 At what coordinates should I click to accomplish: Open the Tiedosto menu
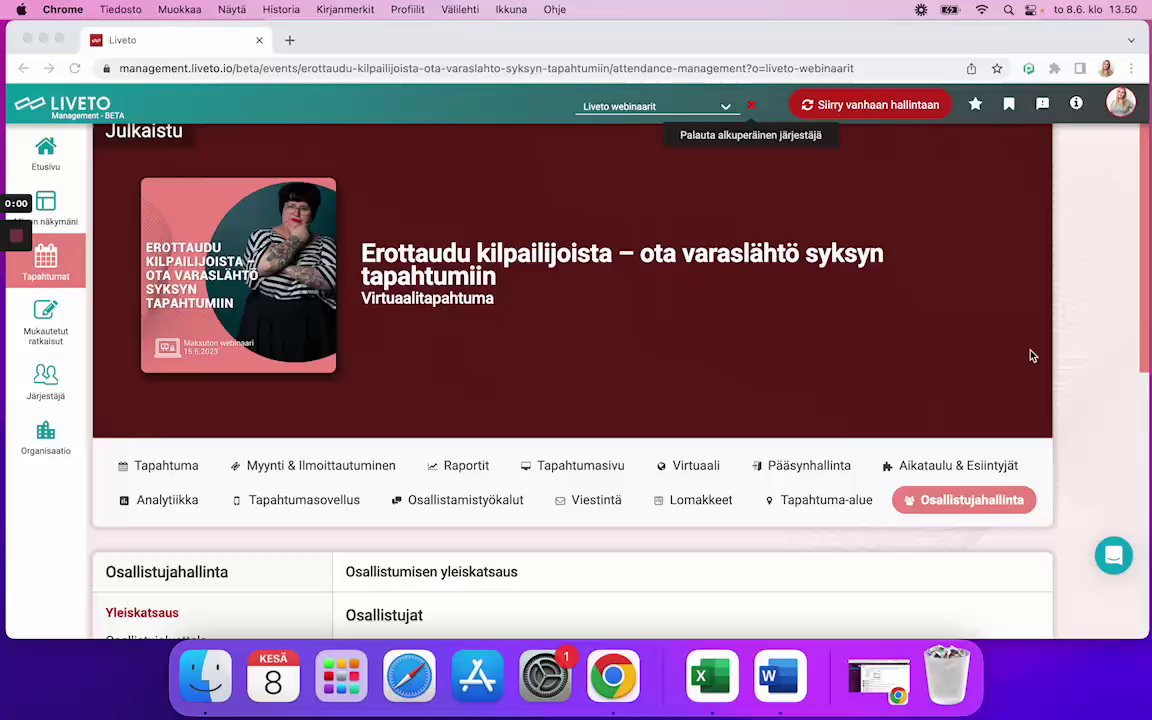click(120, 10)
